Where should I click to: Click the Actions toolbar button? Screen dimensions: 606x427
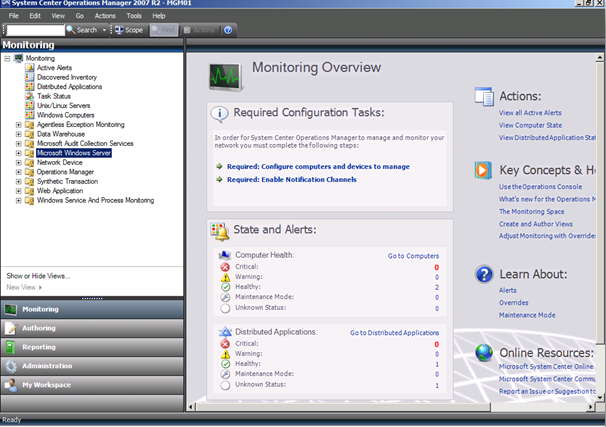[x=199, y=30]
